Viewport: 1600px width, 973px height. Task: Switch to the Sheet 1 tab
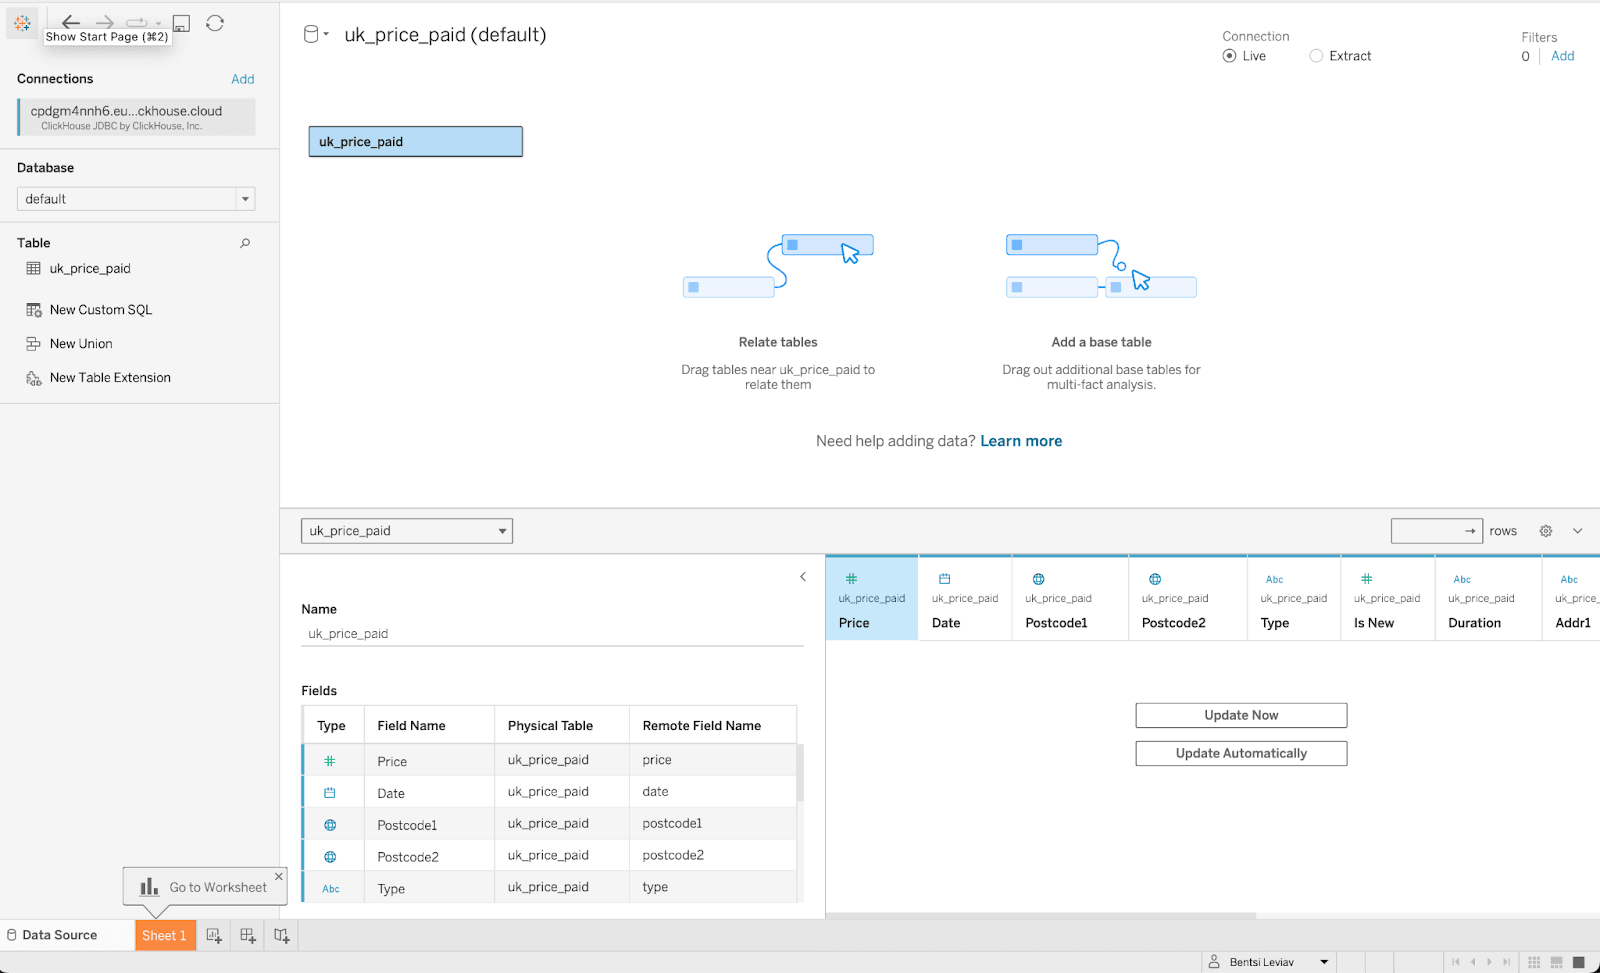[x=164, y=936]
